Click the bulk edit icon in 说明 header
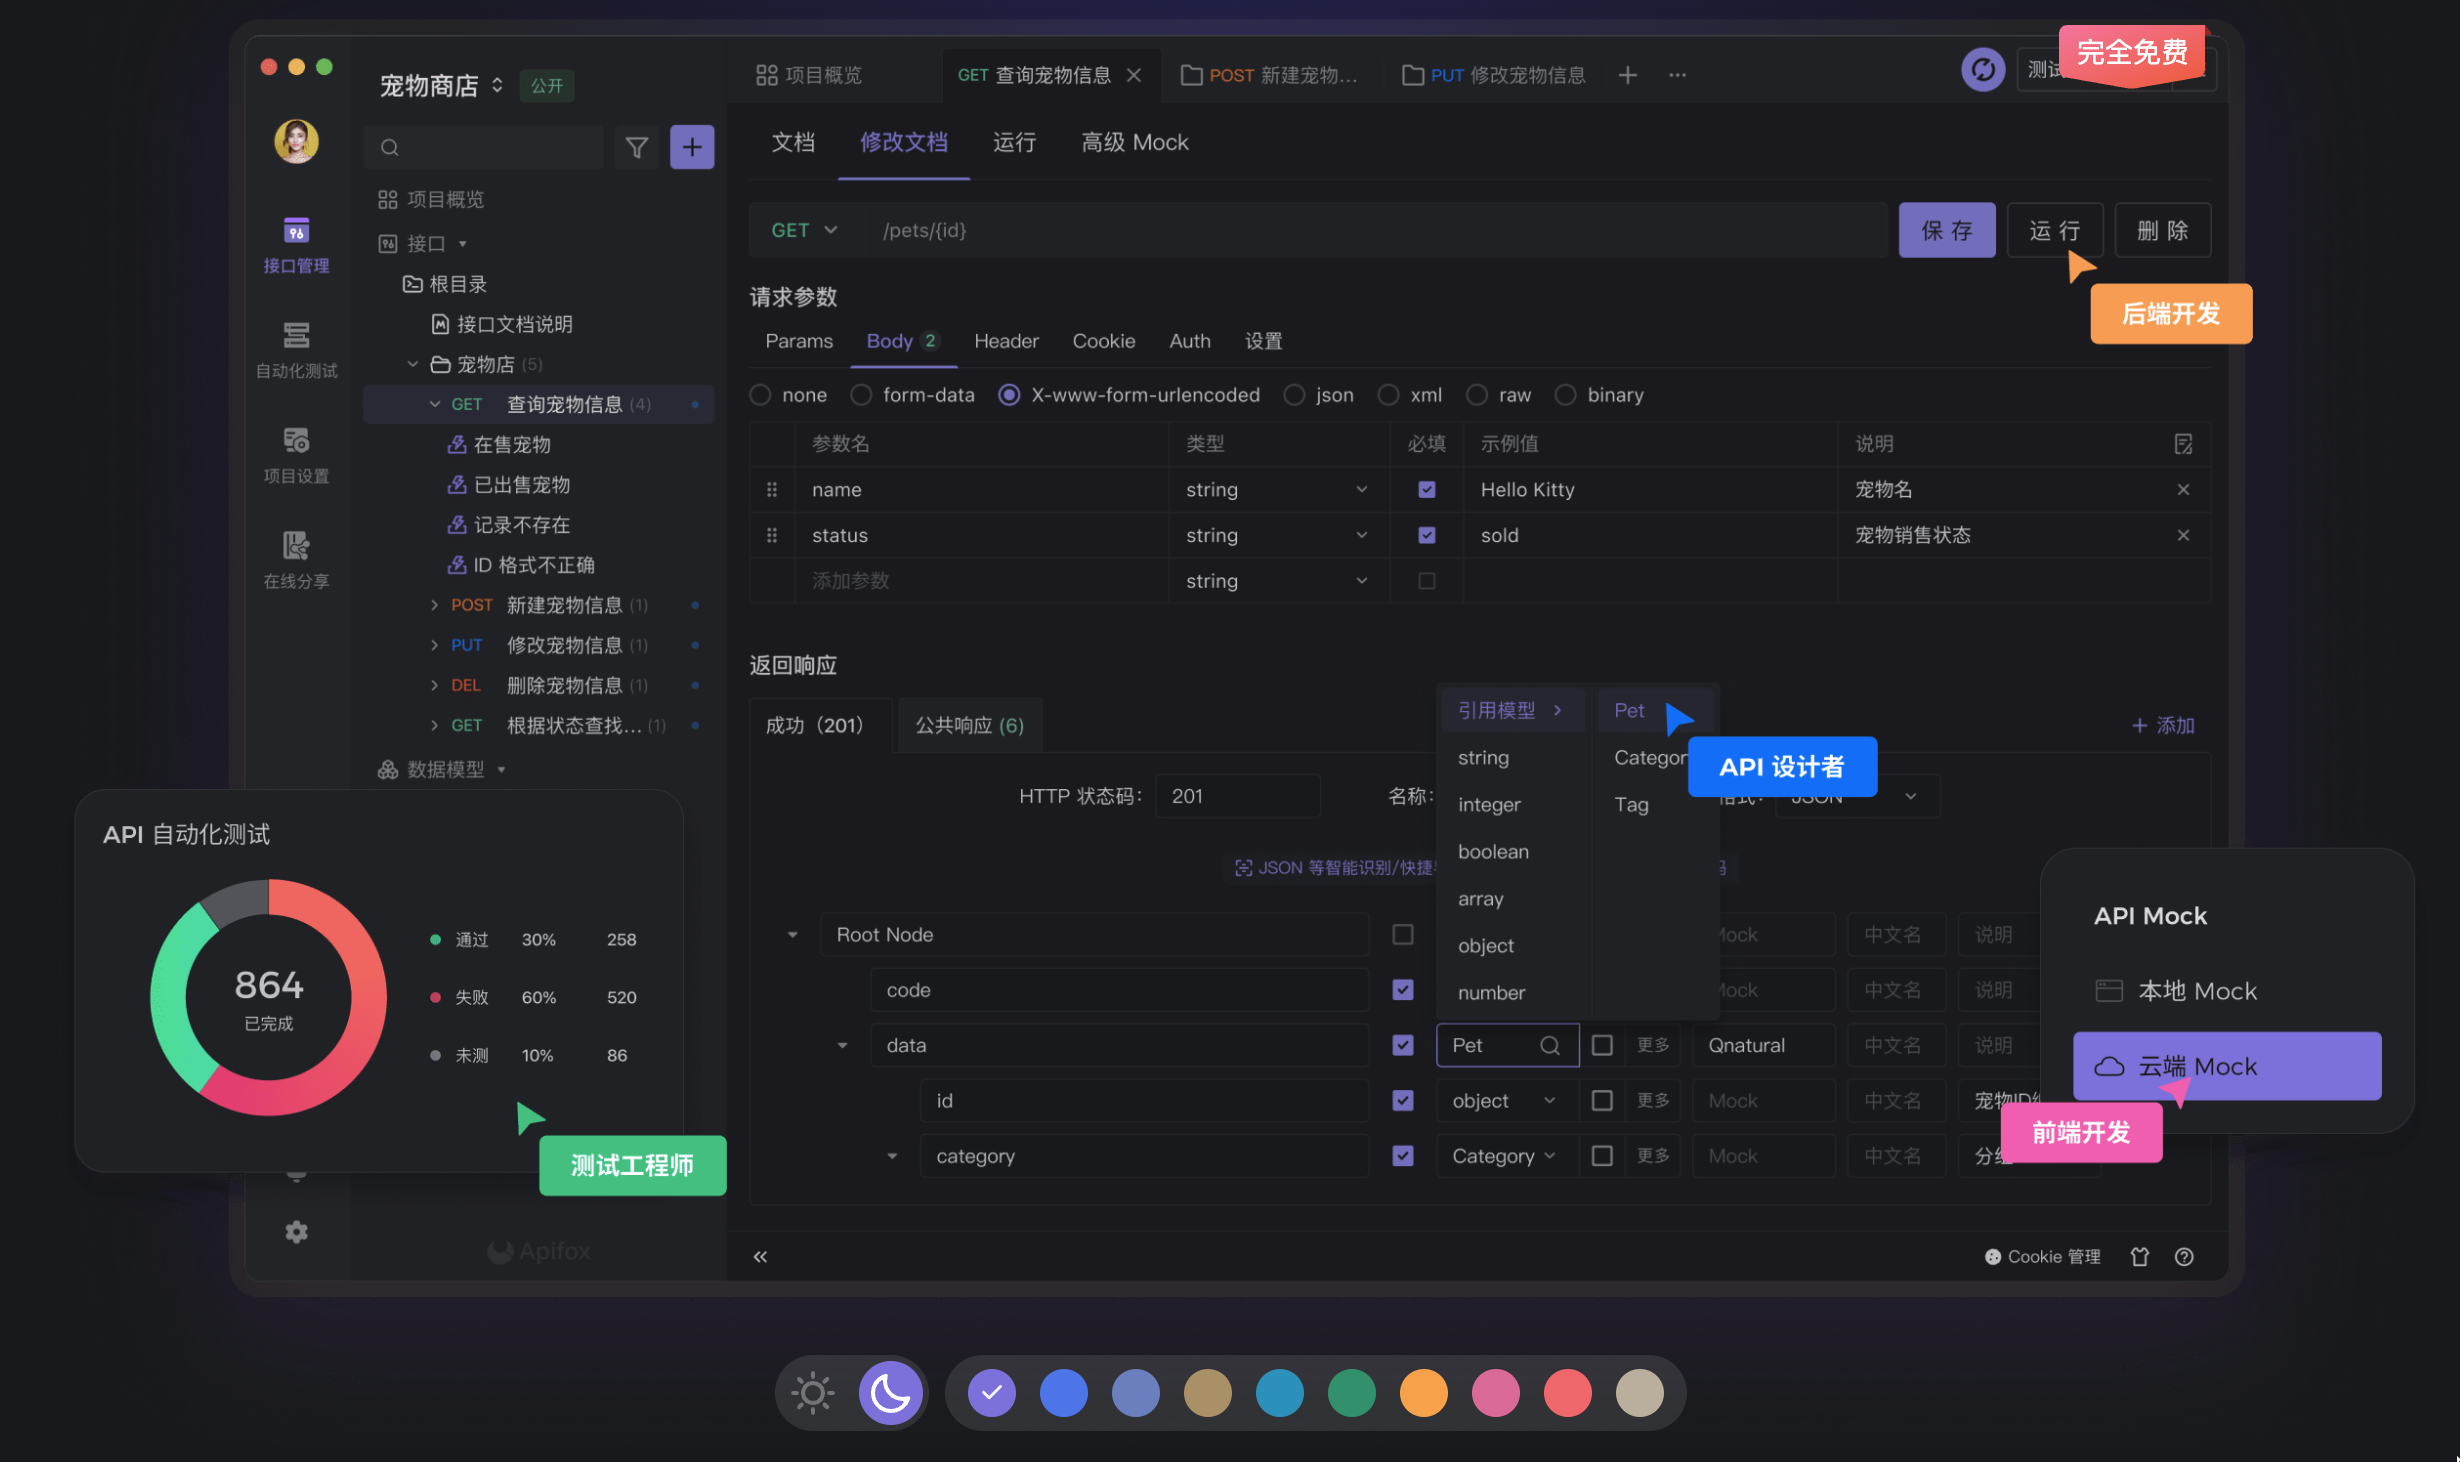This screenshot has width=2460, height=1462. (x=2183, y=444)
